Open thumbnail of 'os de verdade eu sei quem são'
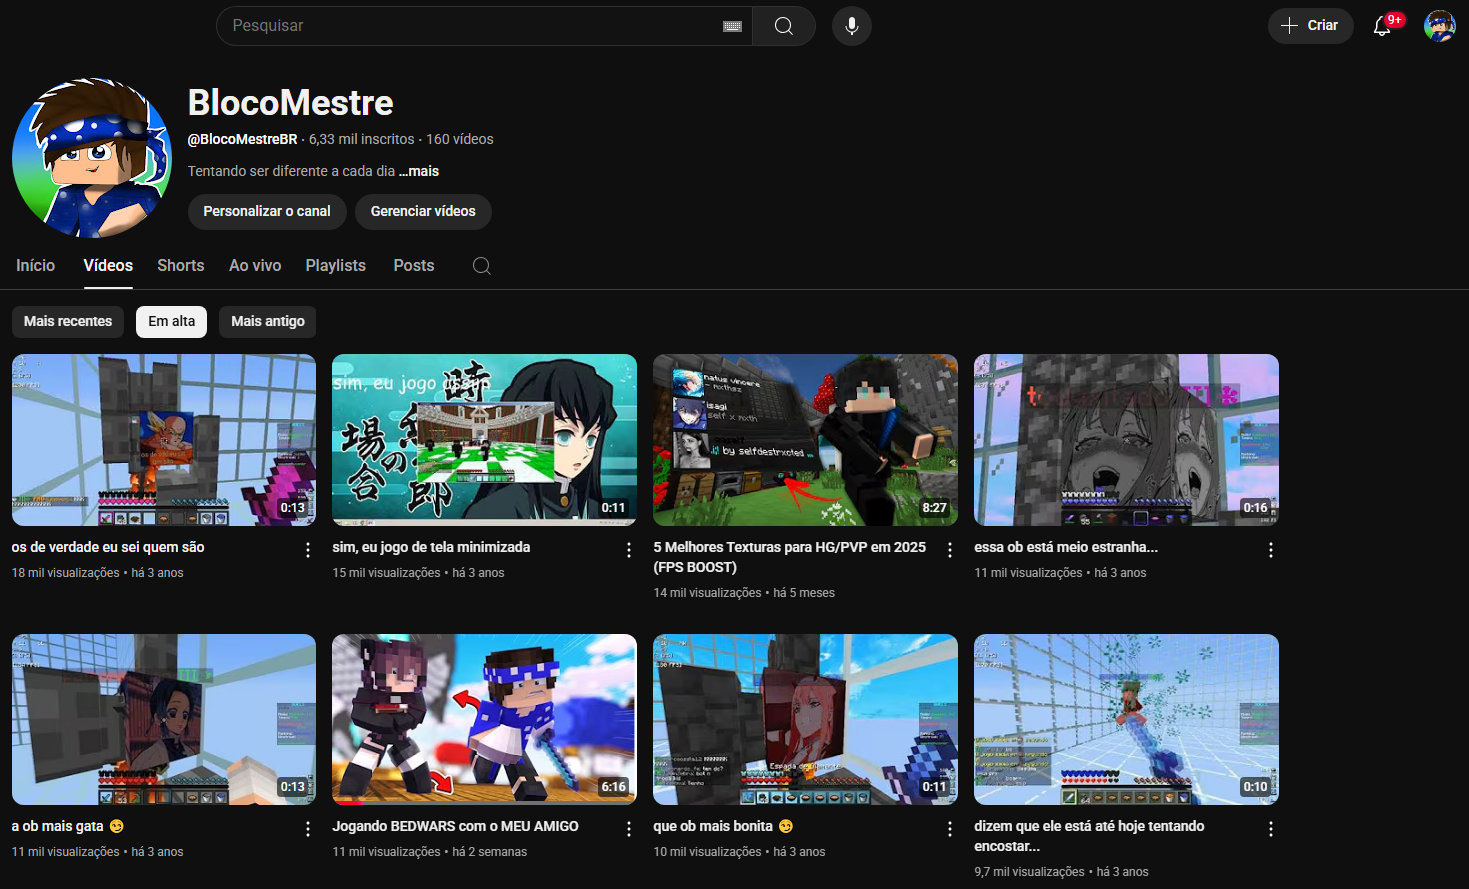Viewport: 1469px width, 889px height. 164,440
